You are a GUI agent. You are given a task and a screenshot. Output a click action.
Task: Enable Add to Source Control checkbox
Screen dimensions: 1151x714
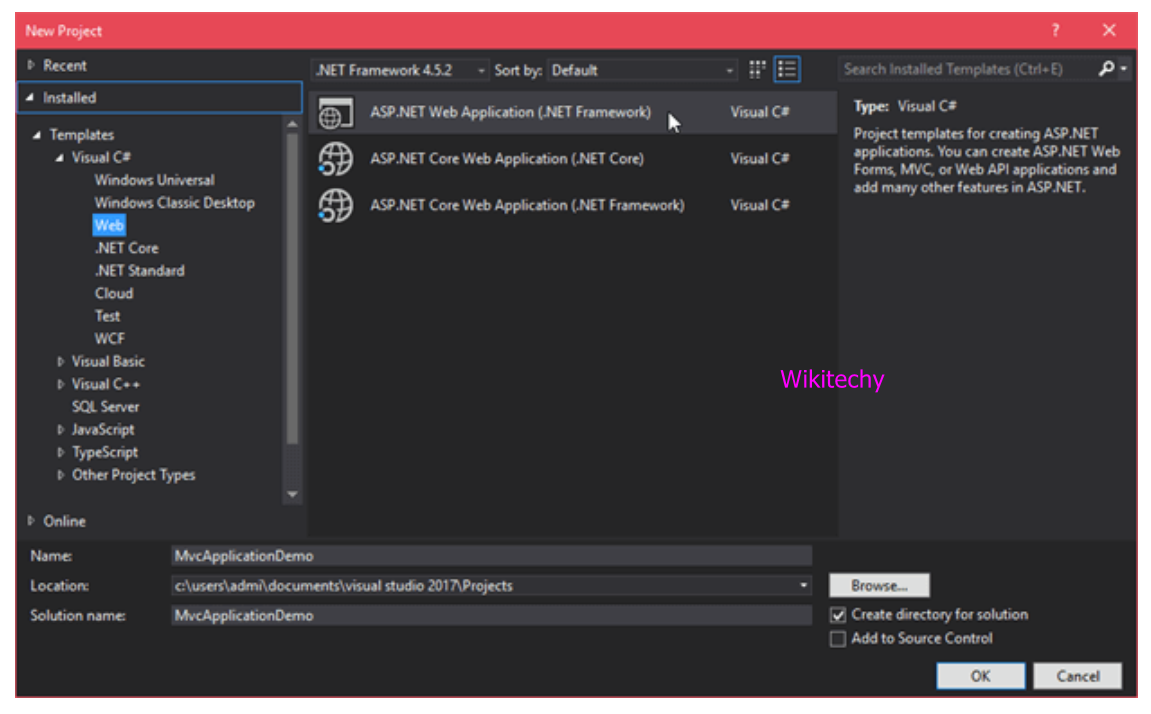pos(838,639)
